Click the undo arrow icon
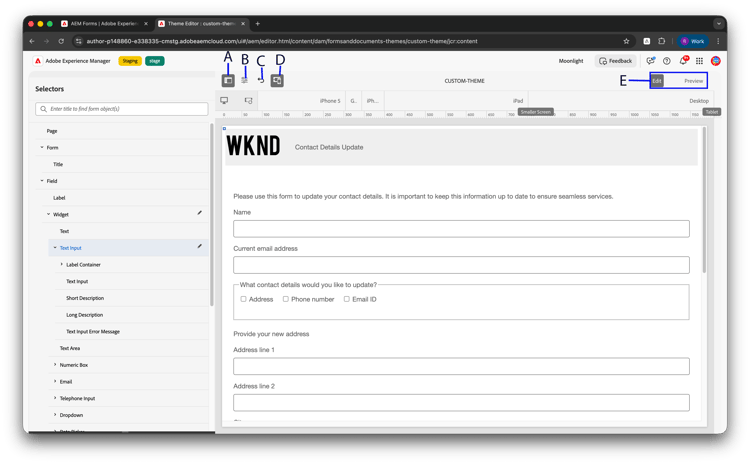The image size is (750, 464). pyautogui.click(x=261, y=80)
